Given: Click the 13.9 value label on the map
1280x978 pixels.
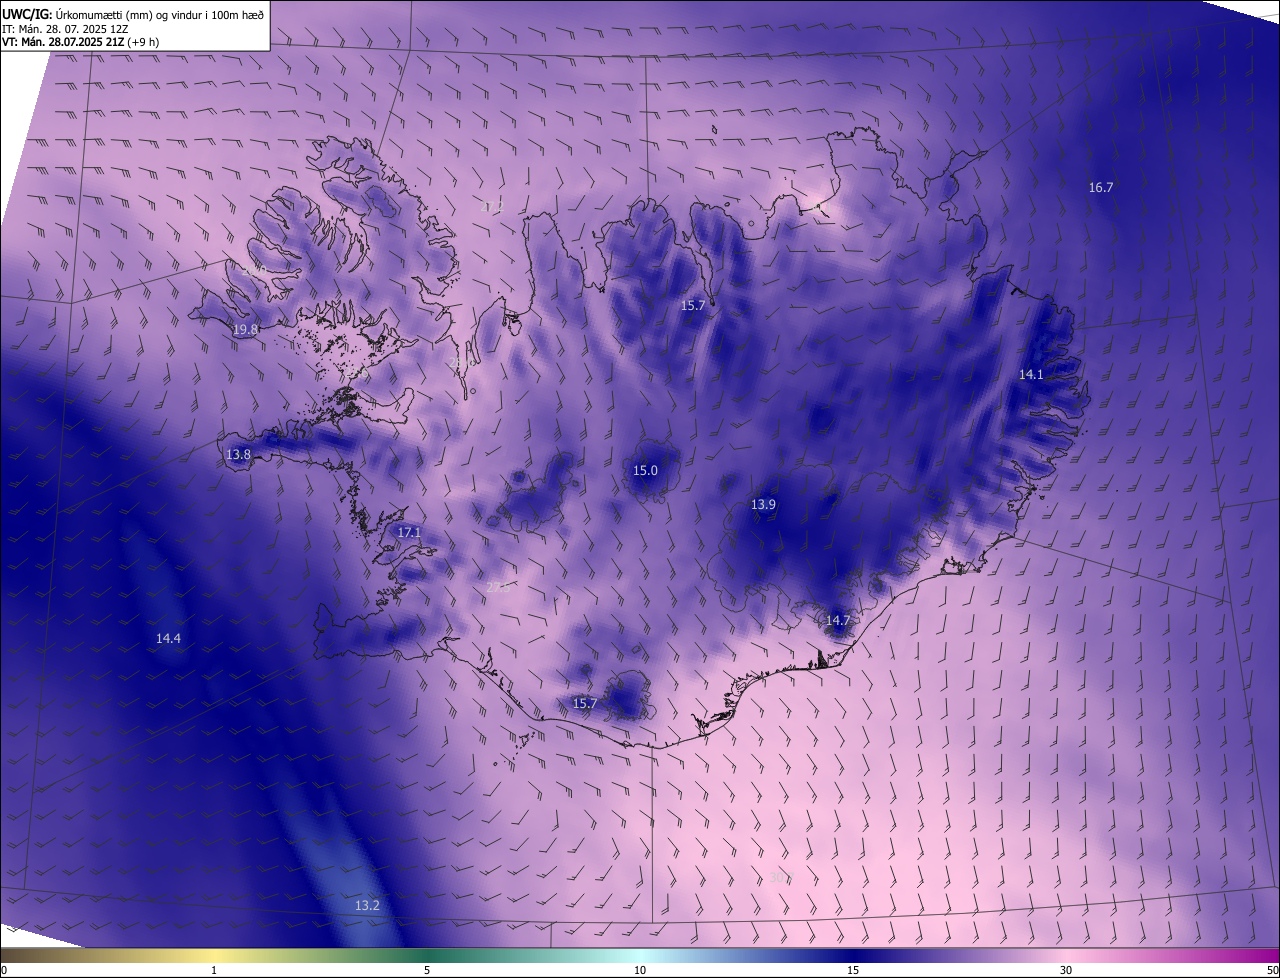Looking at the screenshot, I should [x=763, y=504].
